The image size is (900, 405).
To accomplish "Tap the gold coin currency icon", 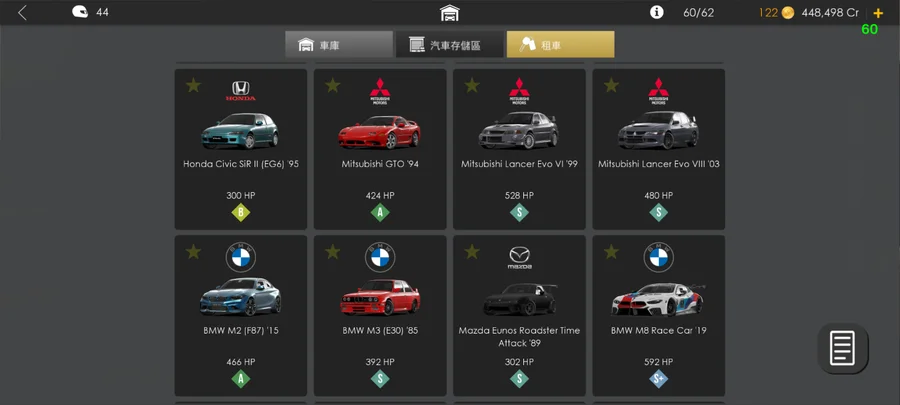I will [788, 13].
